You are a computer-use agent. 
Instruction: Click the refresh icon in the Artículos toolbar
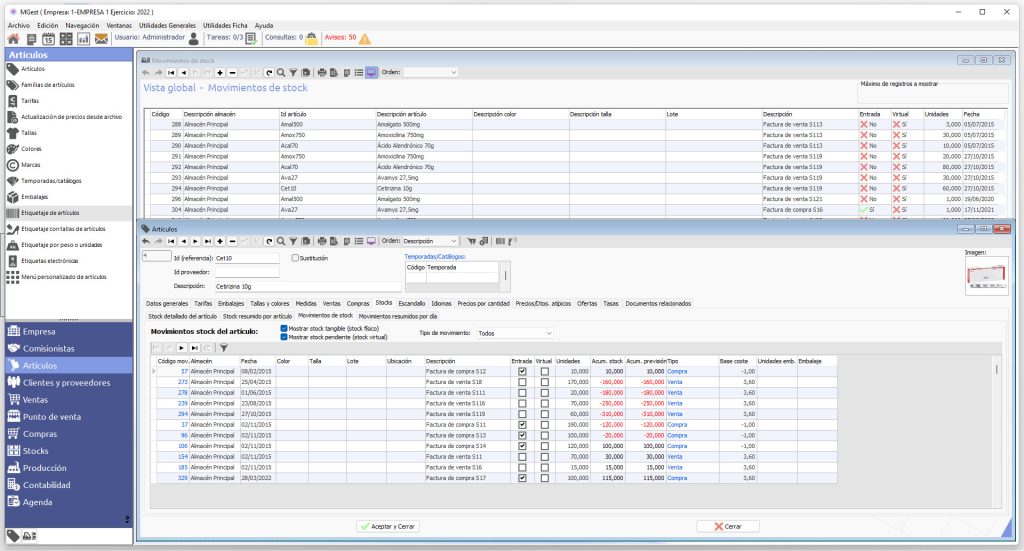click(x=269, y=241)
